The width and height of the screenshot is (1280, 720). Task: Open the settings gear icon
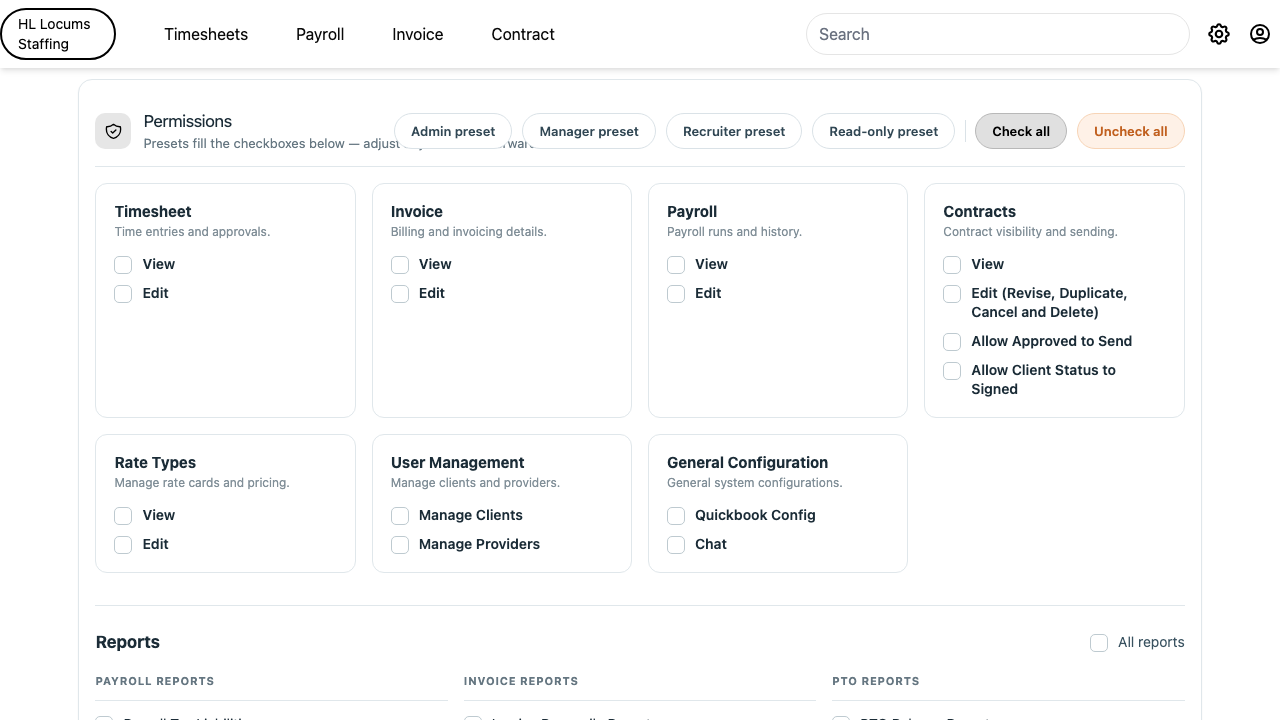[x=1218, y=34]
